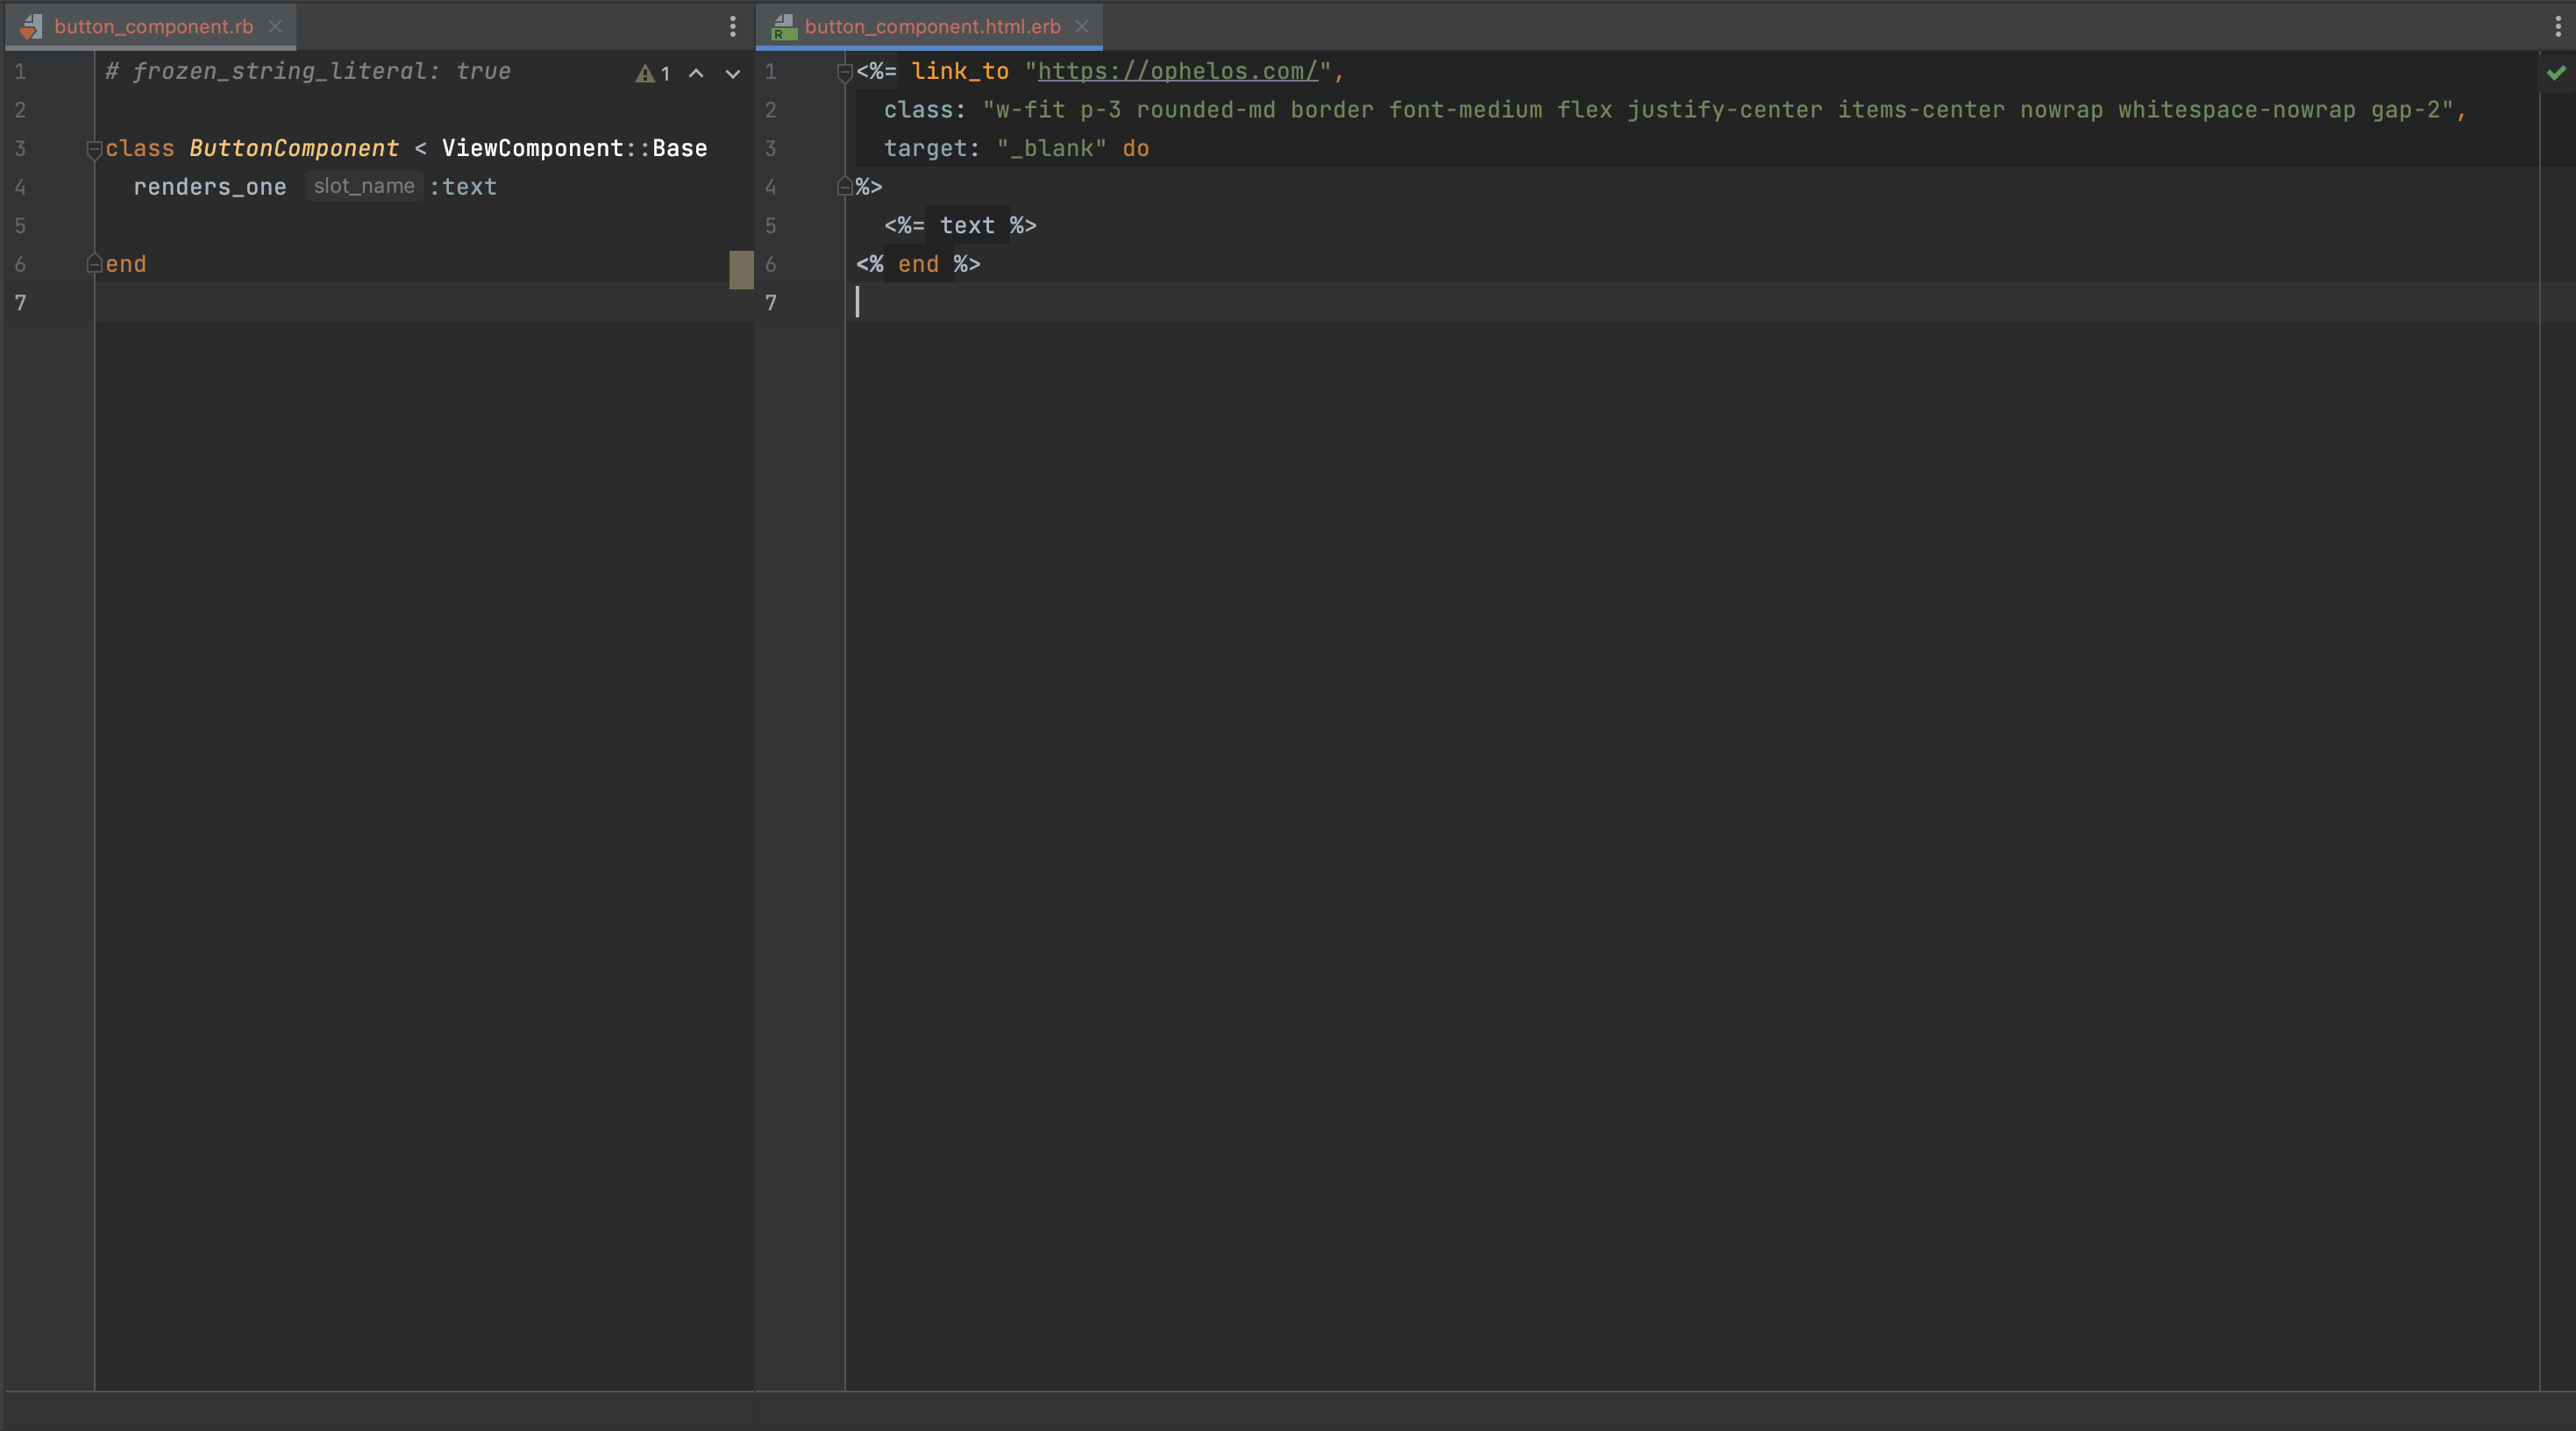Click the https://ophelos.com/ link text

point(1177,71)
